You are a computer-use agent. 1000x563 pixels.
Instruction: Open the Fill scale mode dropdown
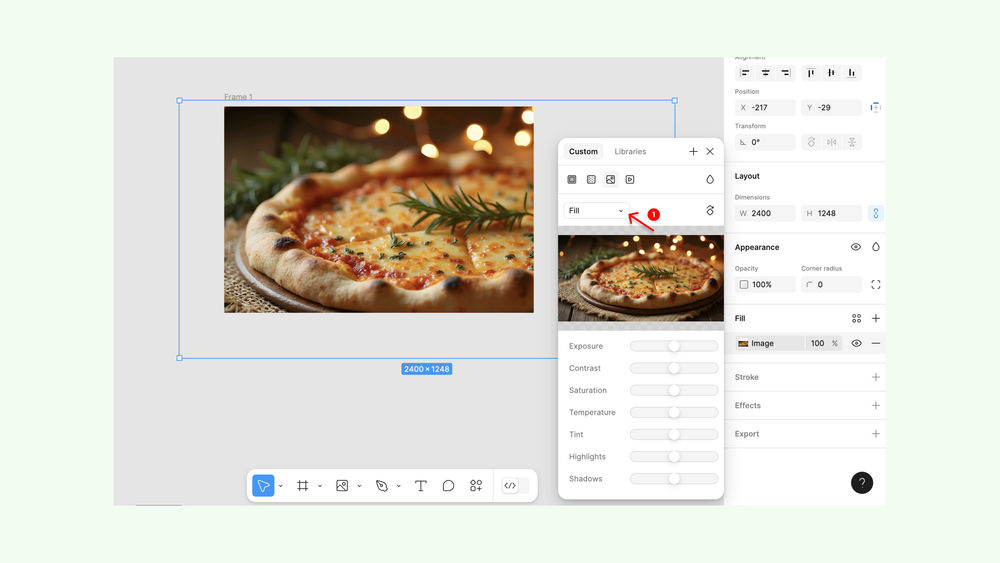[x=596, y=210]
